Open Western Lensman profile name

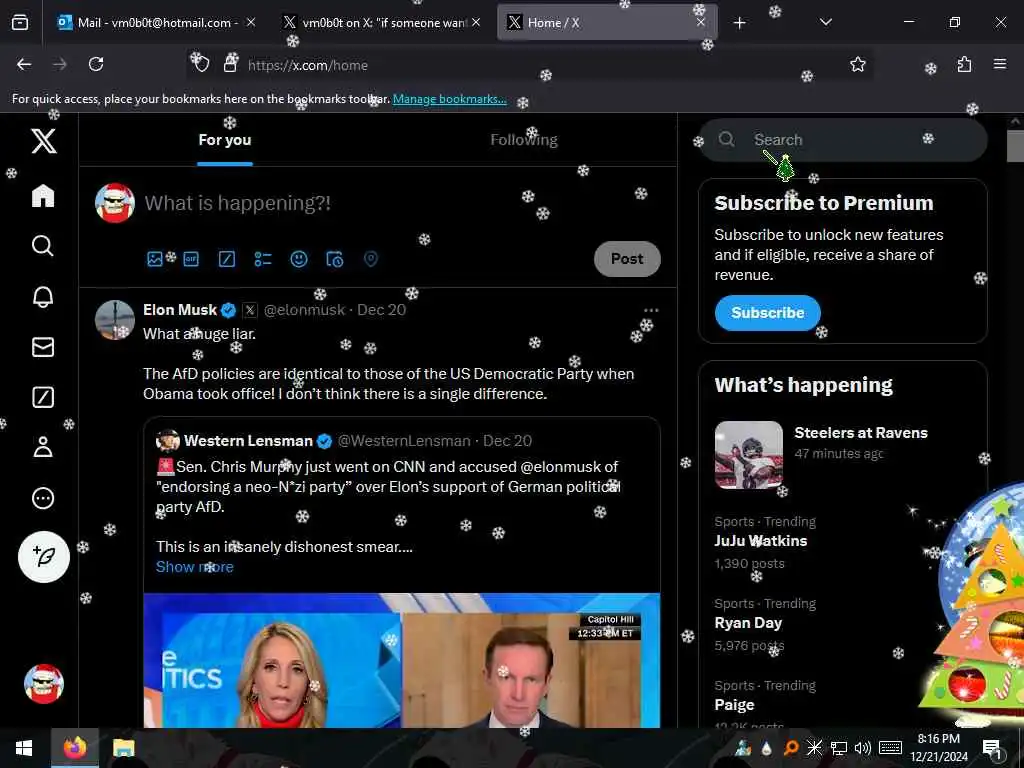[248, 441]
